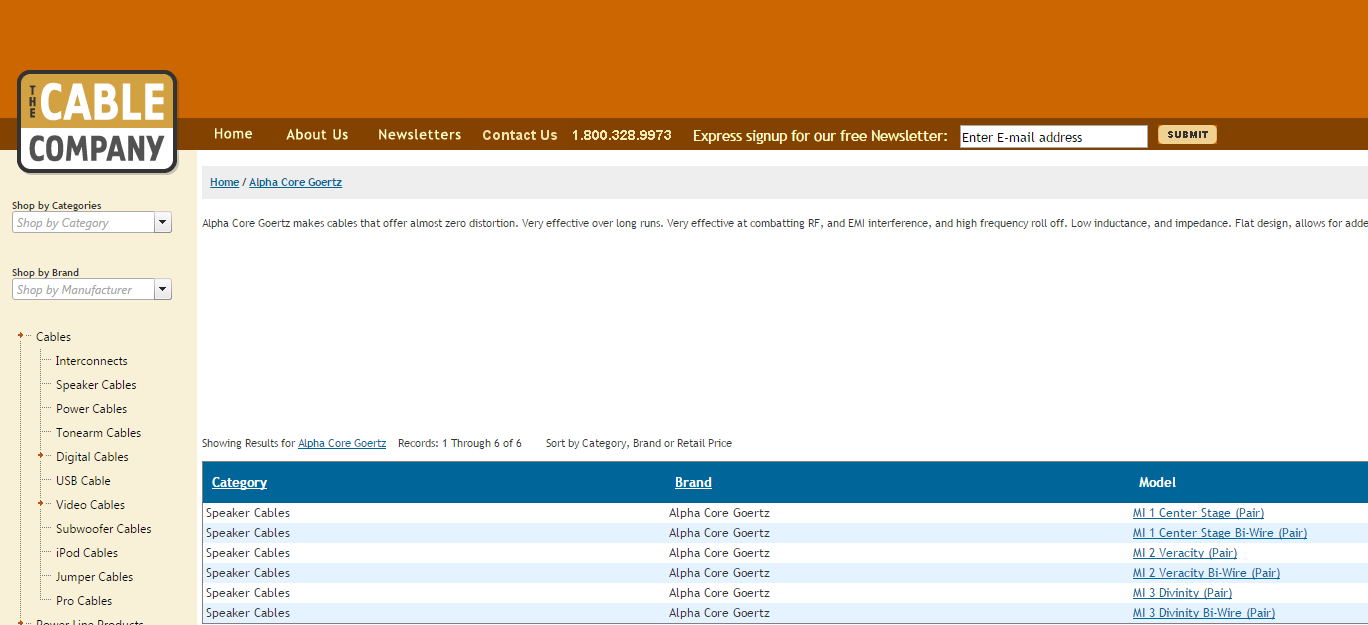The width and height of the screenshot is (1368, 625).
Task: Open MI 2 Veracity Bi-Wire (Pair) link
Action: point(1206,573)
